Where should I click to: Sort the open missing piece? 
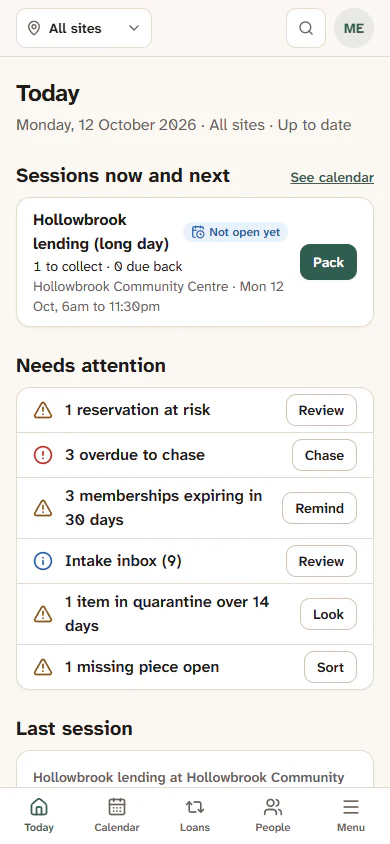click(330, 667)
